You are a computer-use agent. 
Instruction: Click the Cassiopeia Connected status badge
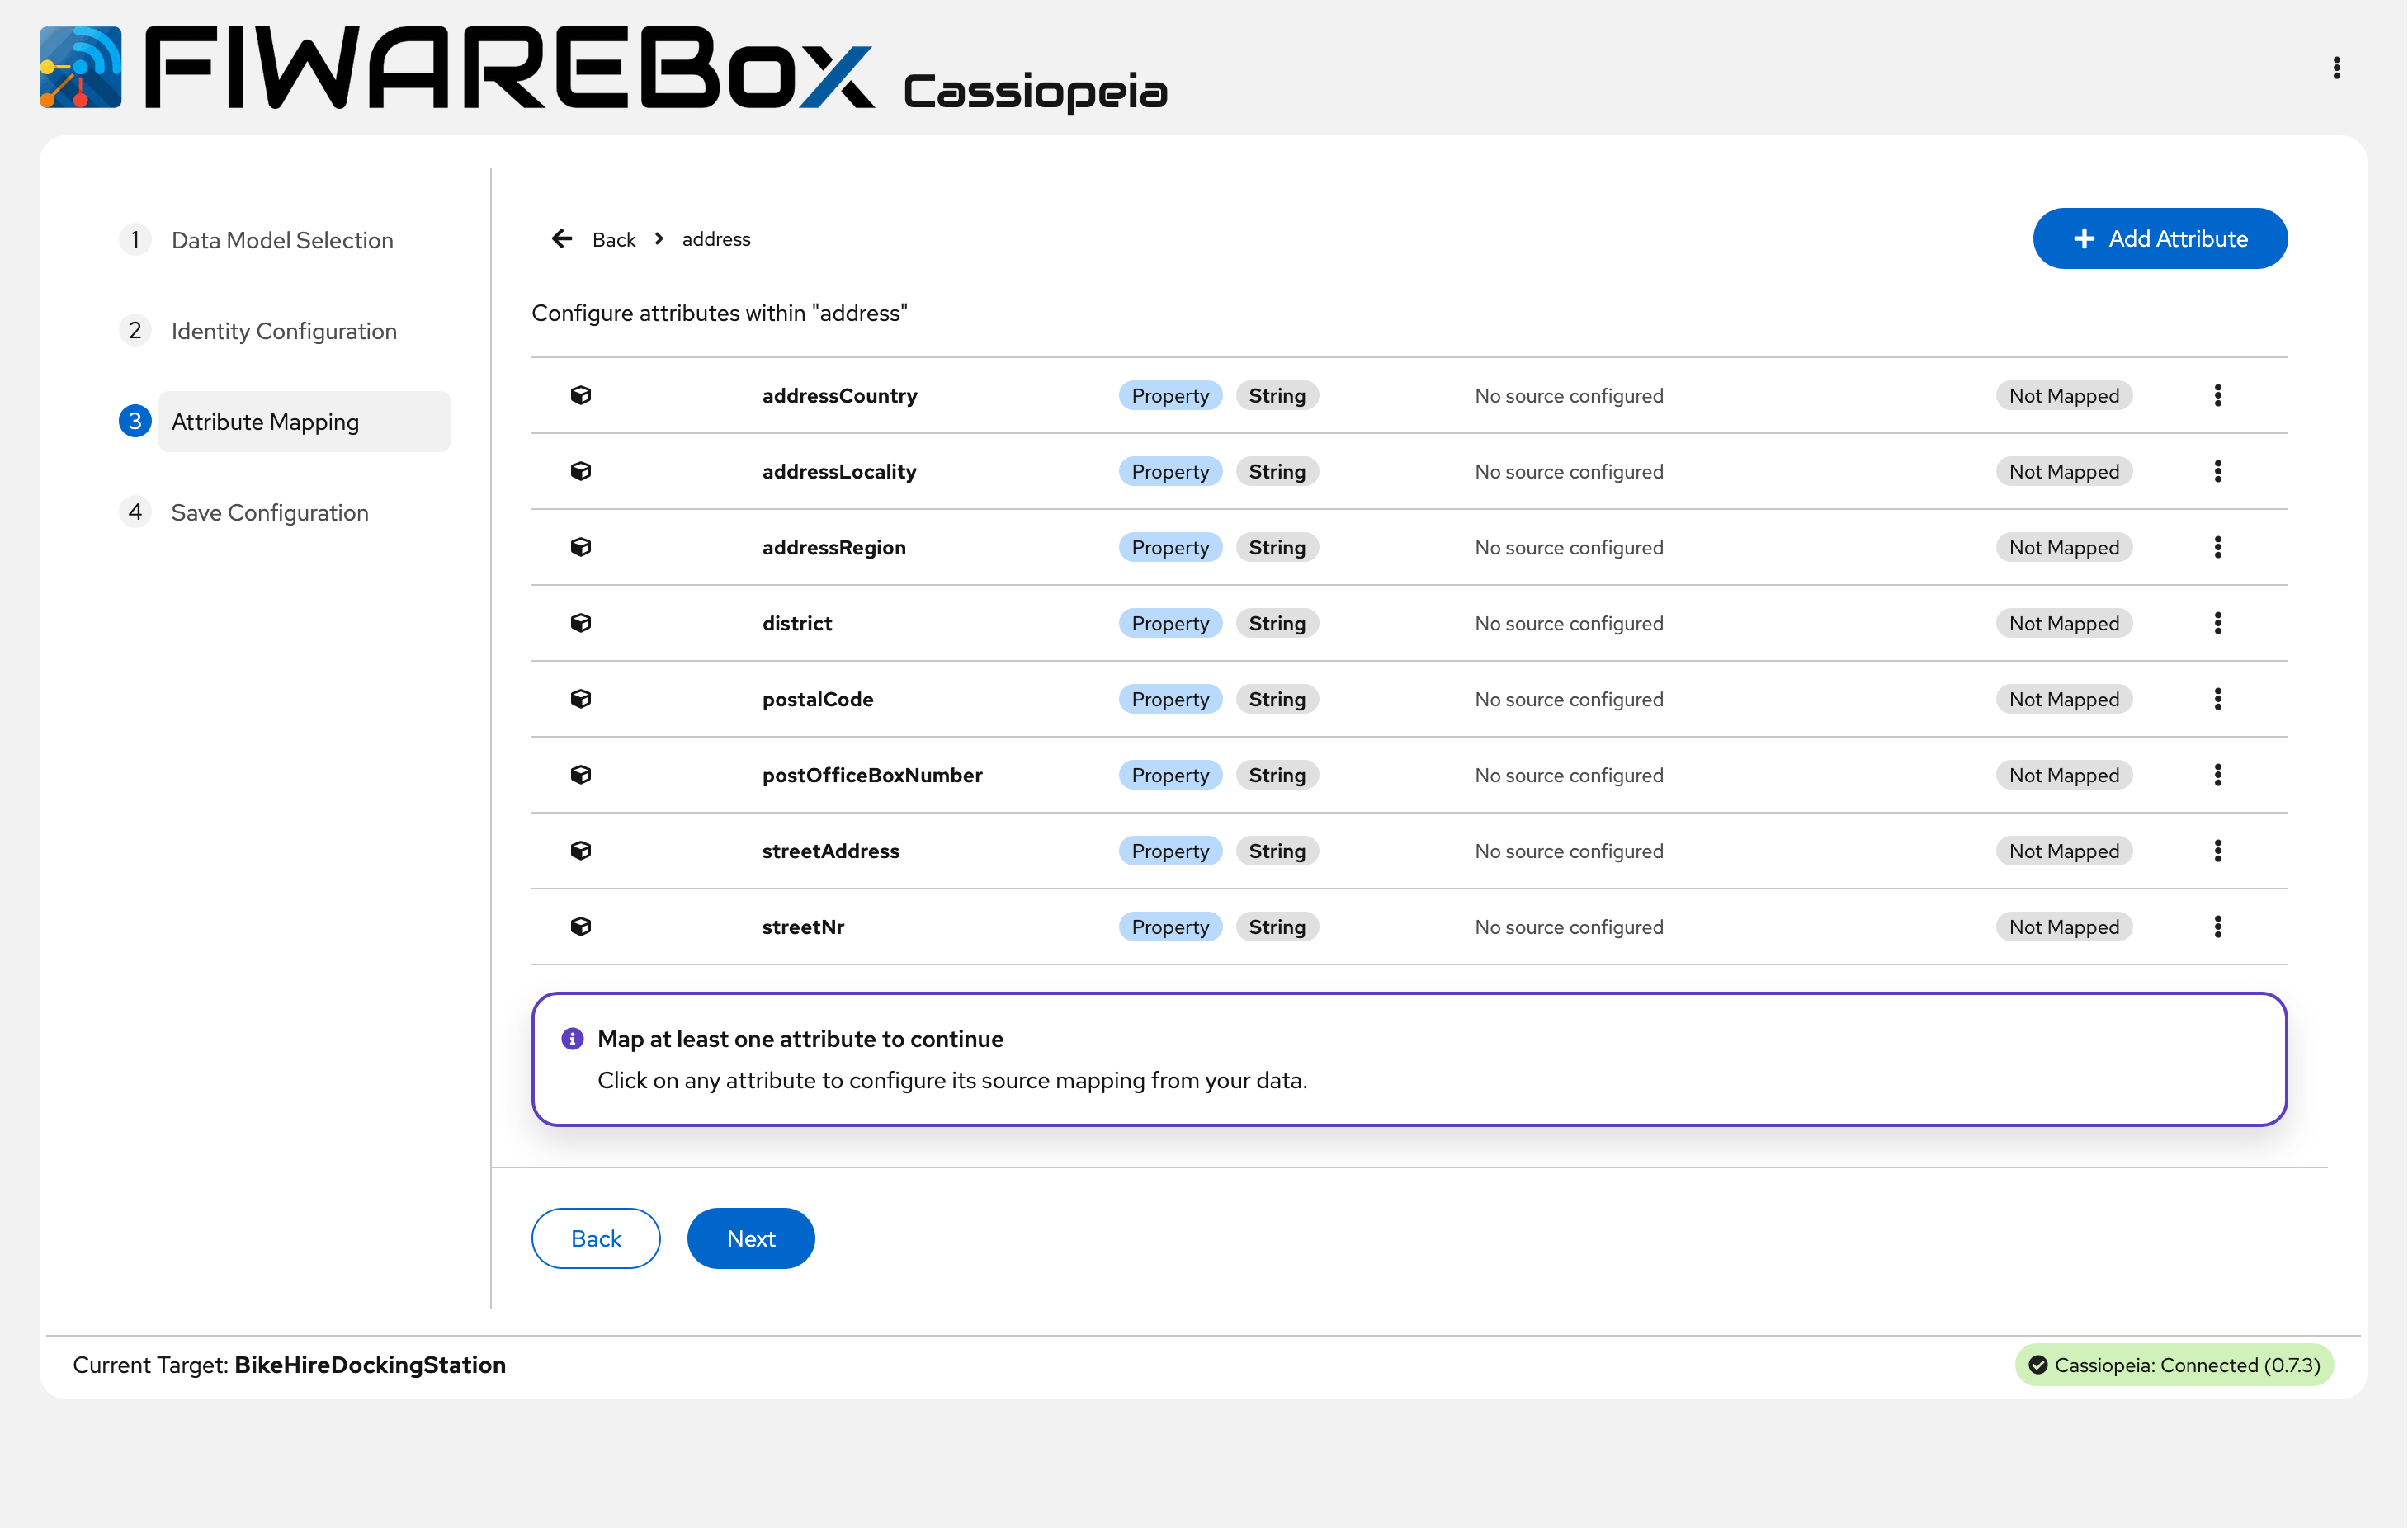[x=2174, y=1365]
